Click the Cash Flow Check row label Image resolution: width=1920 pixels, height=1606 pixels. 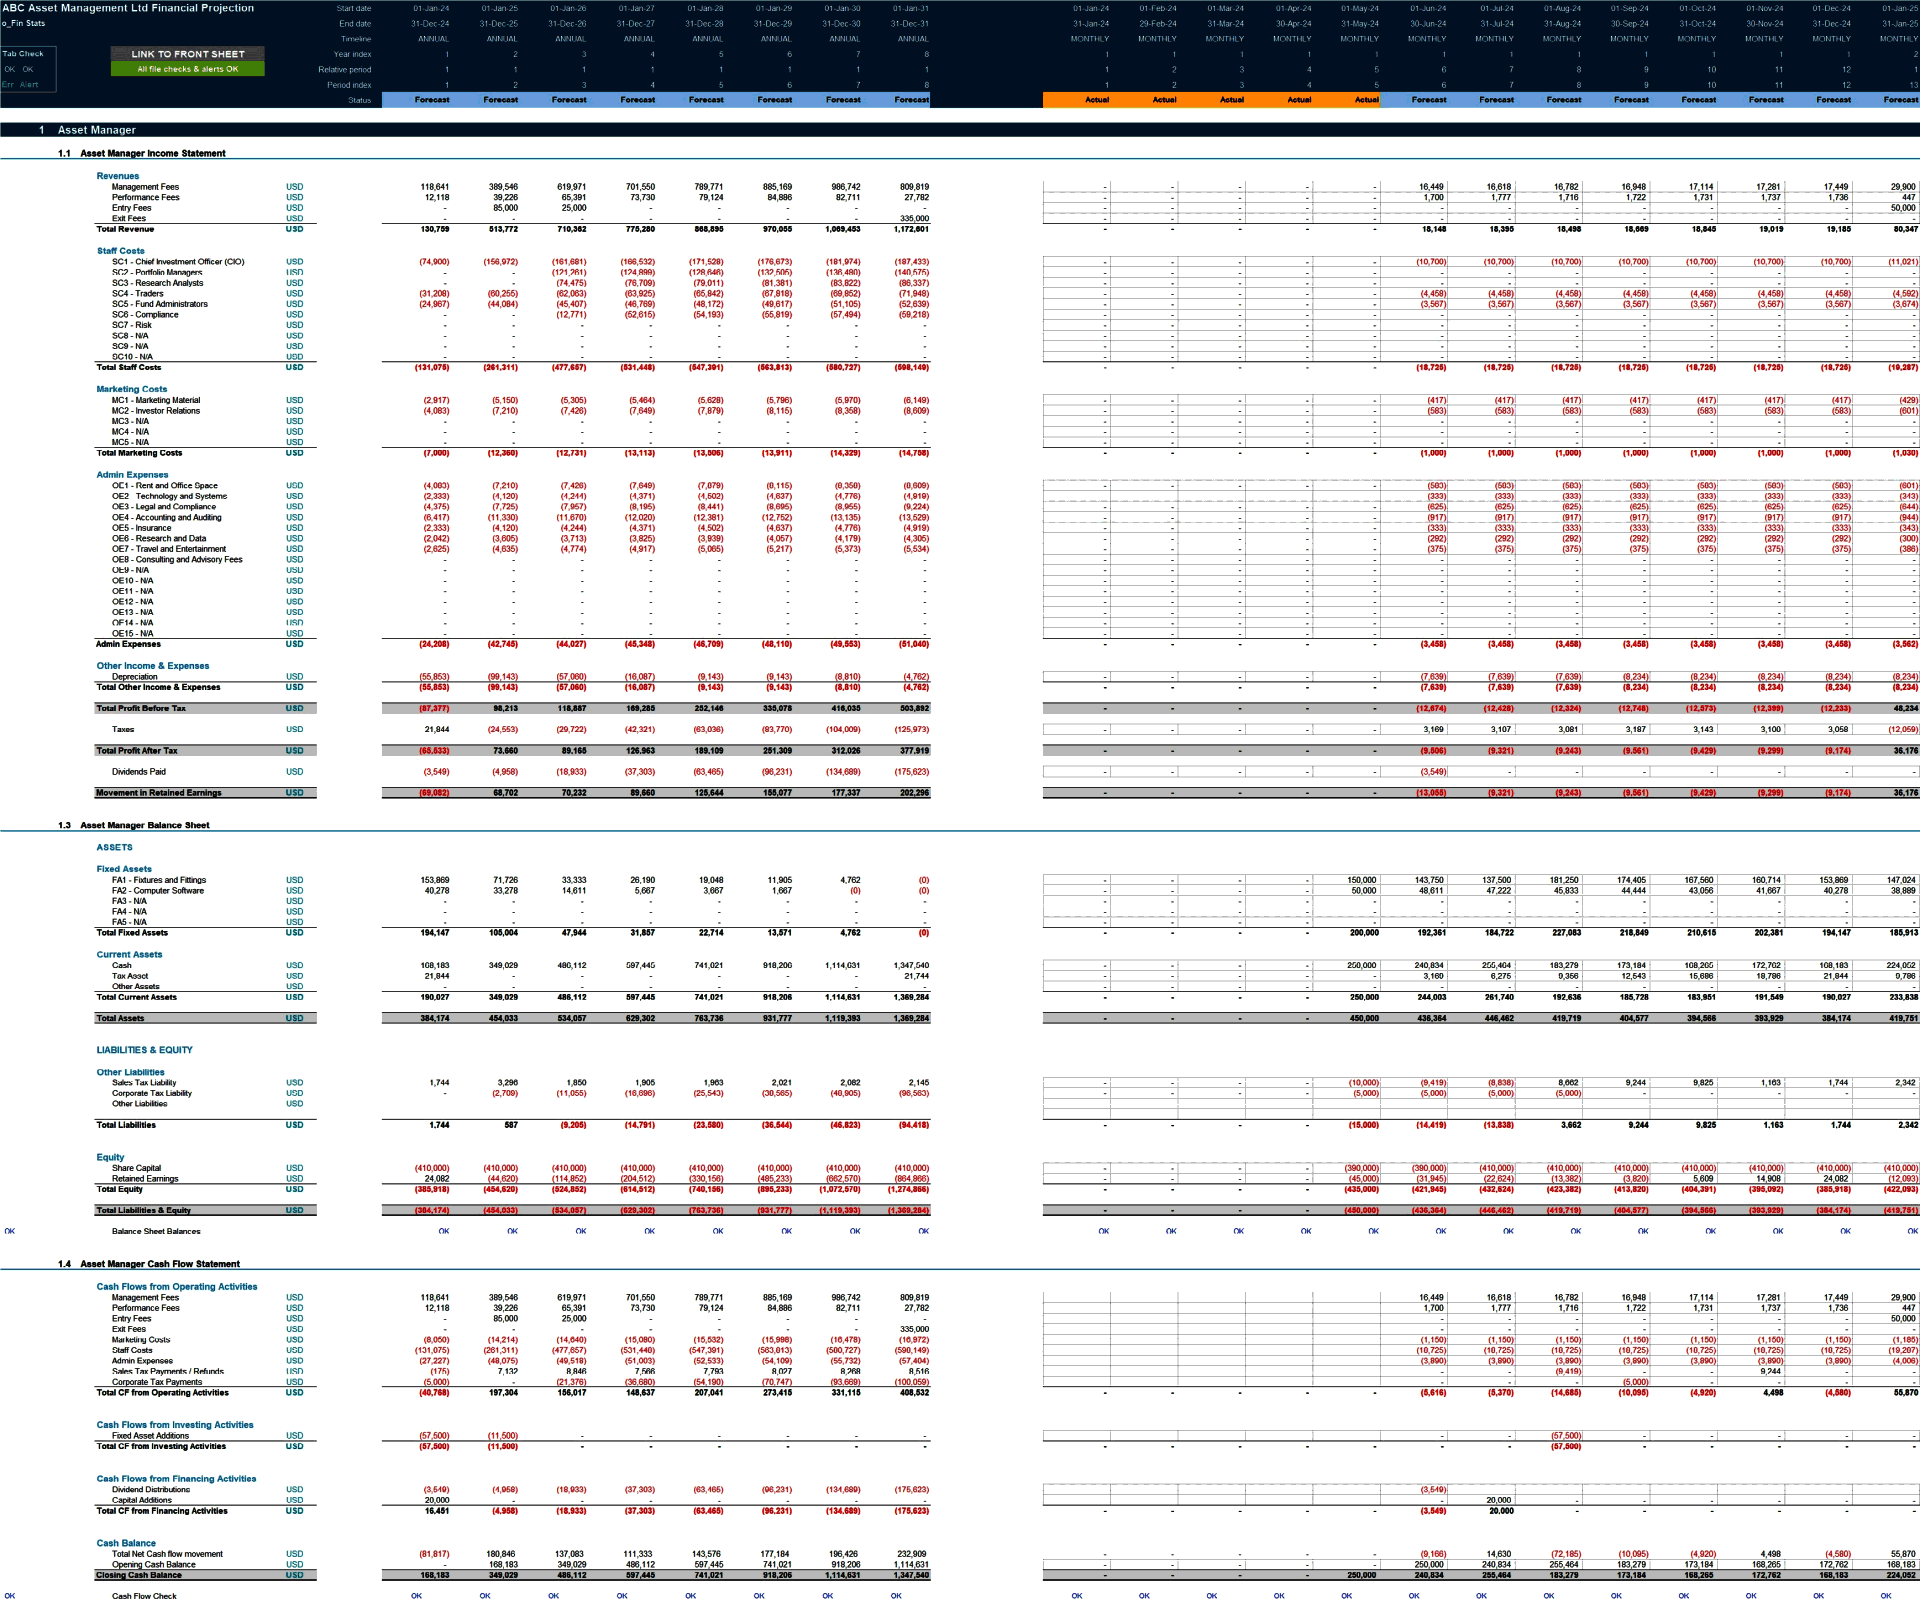144,1596
